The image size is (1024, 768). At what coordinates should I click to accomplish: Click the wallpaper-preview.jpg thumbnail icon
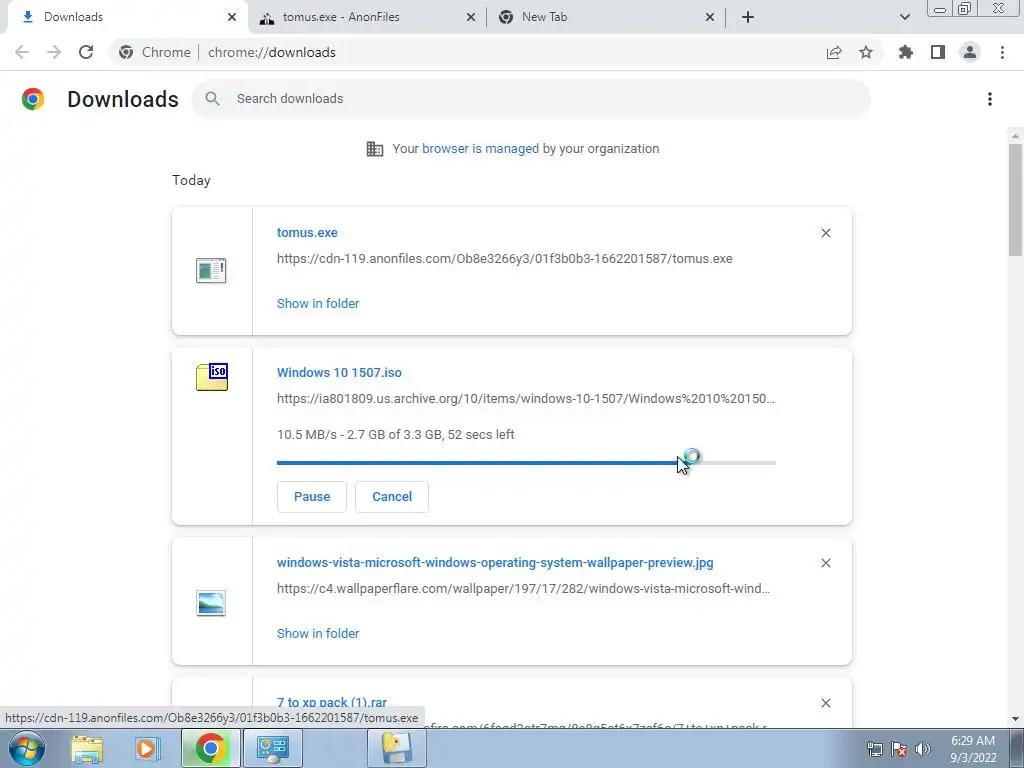(211, 603)
